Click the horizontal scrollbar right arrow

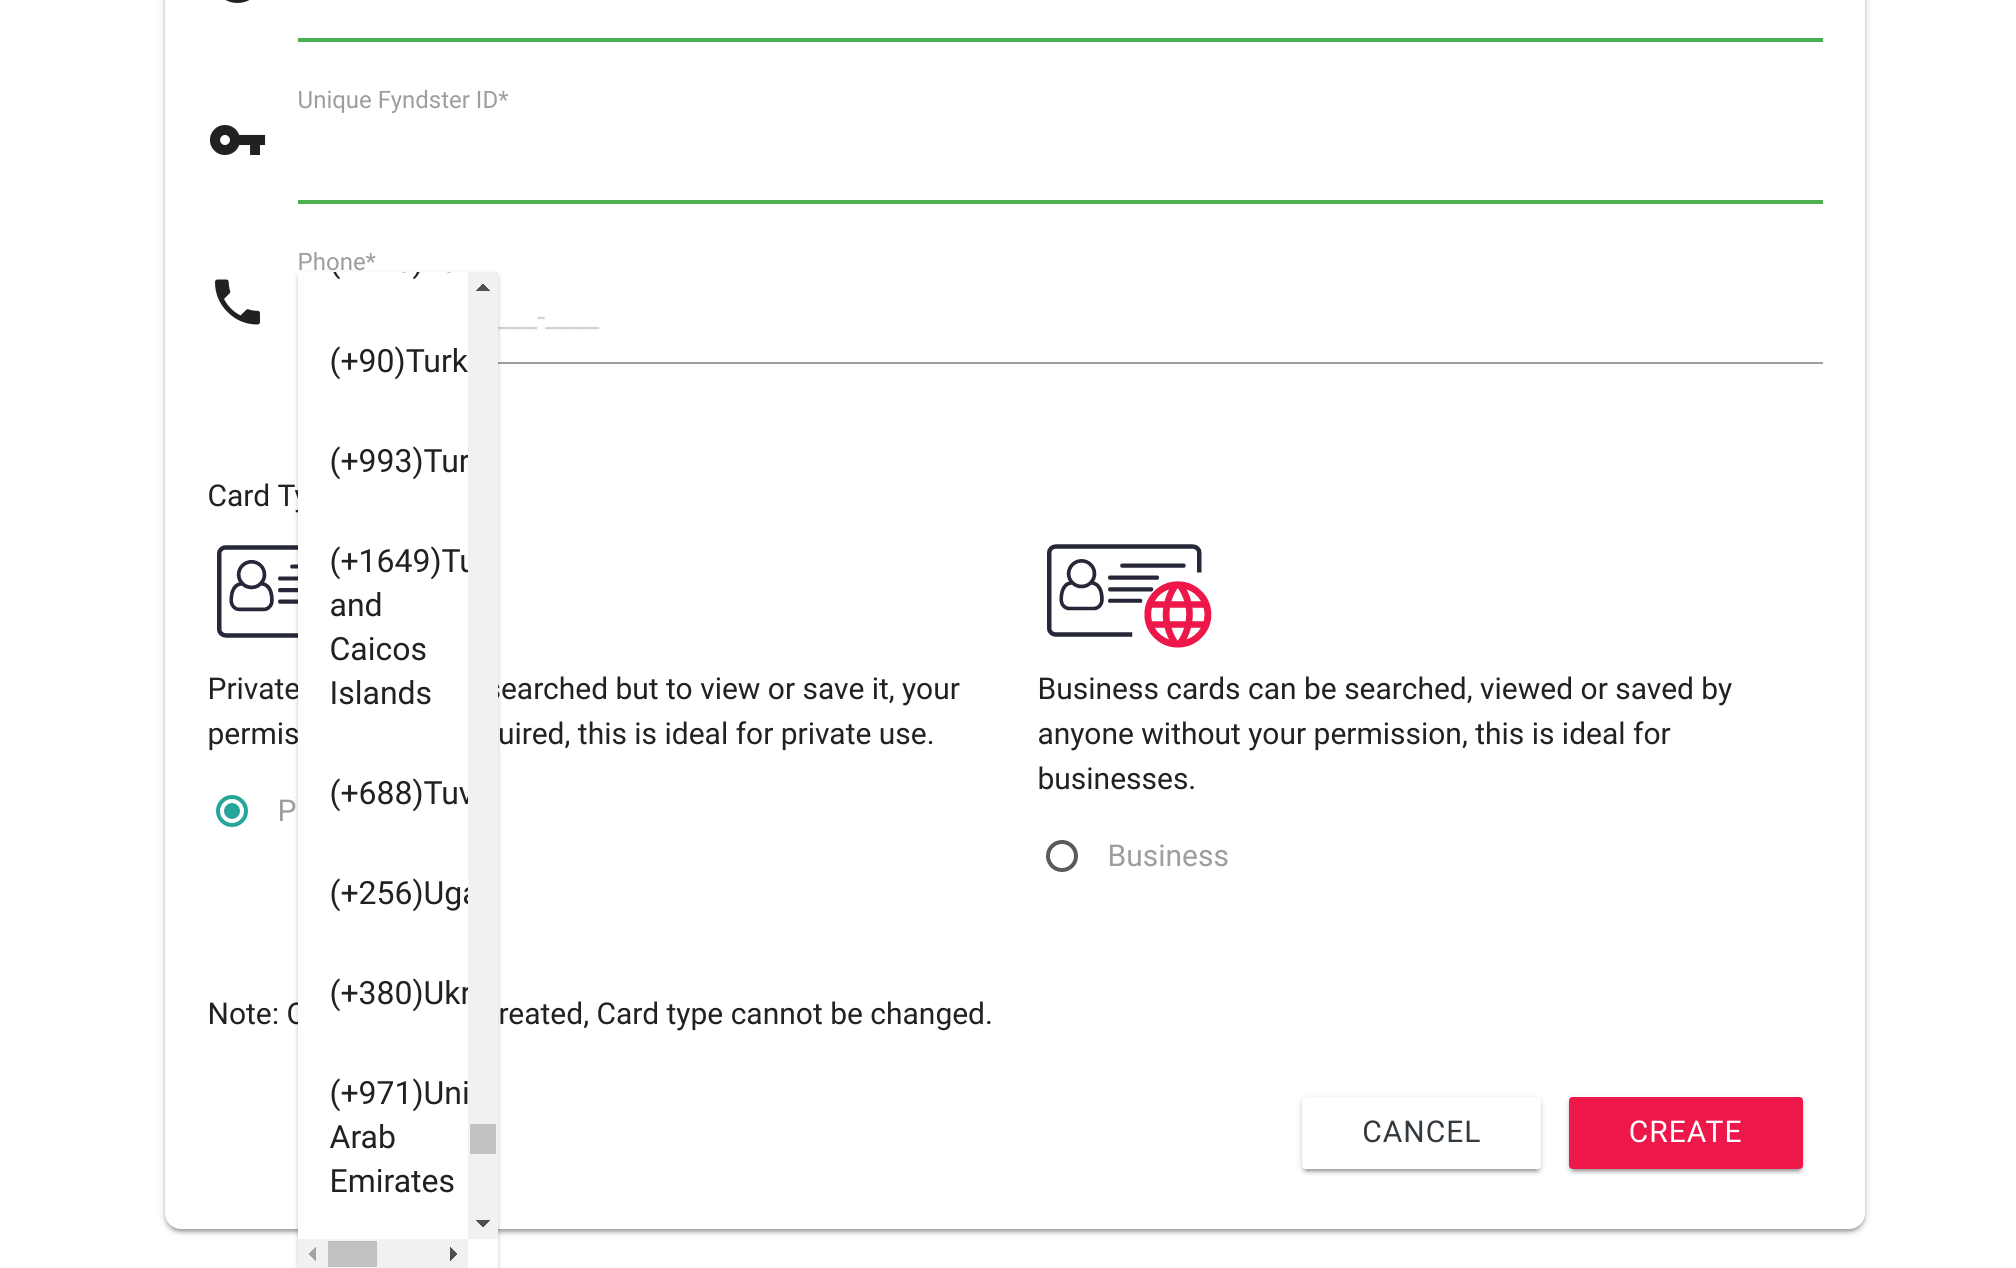[x=453, y=1253]
